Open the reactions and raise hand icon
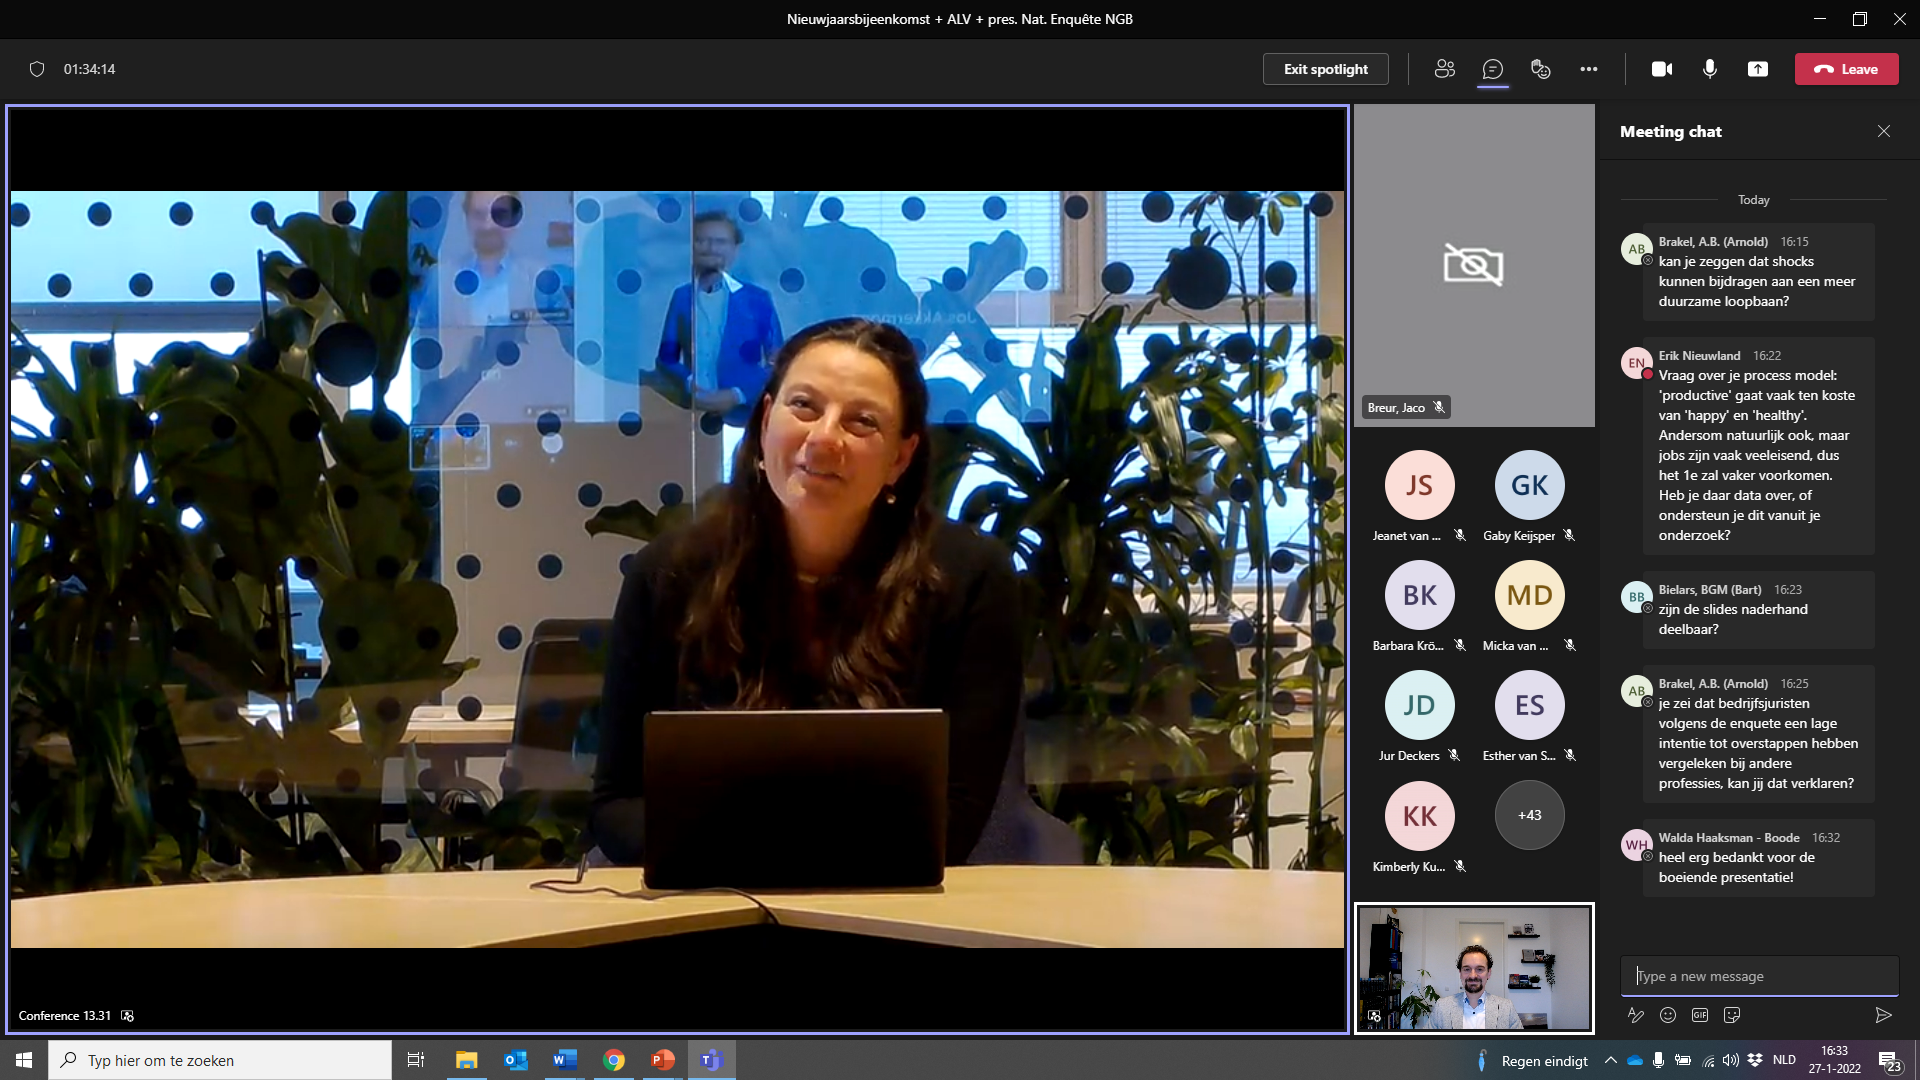 coord(1540,69)
